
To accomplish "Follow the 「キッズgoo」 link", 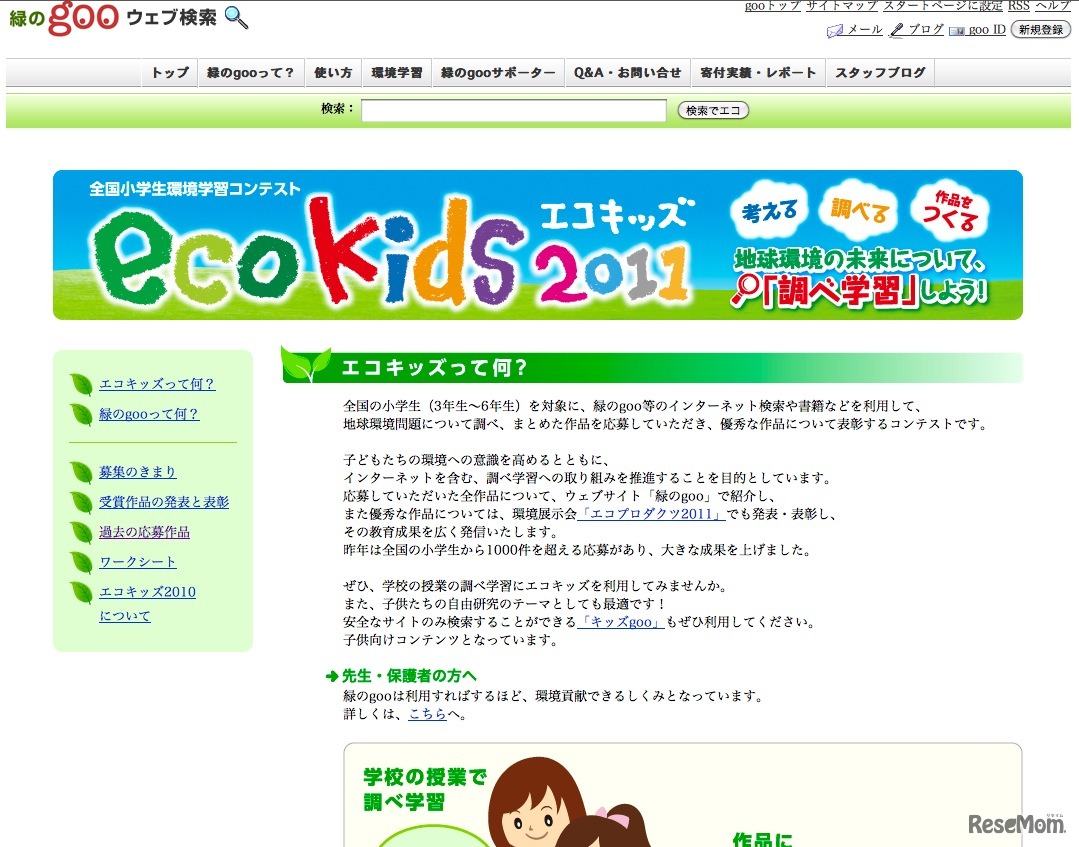I will point(621,622).
